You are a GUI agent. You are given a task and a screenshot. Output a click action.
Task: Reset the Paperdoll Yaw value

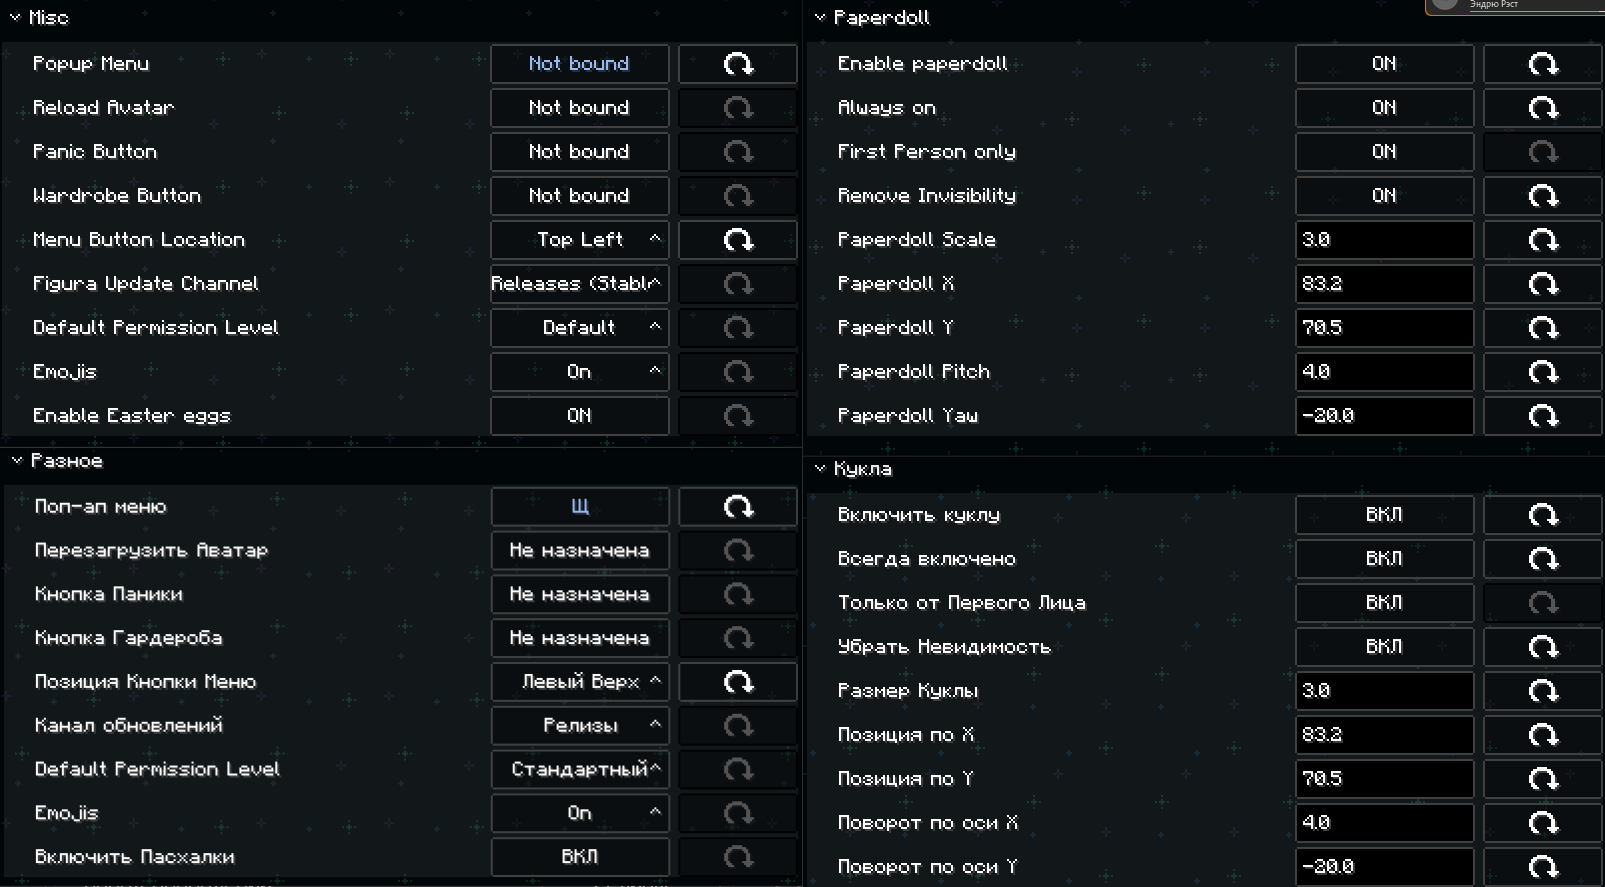1543,416
